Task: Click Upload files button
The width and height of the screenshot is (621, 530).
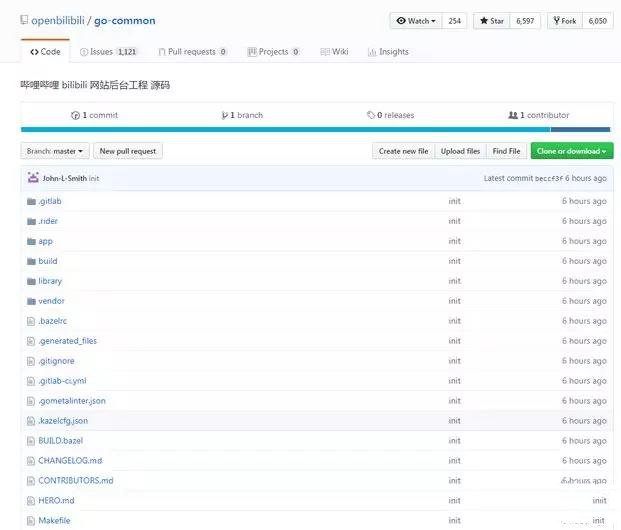Action: 460,151
